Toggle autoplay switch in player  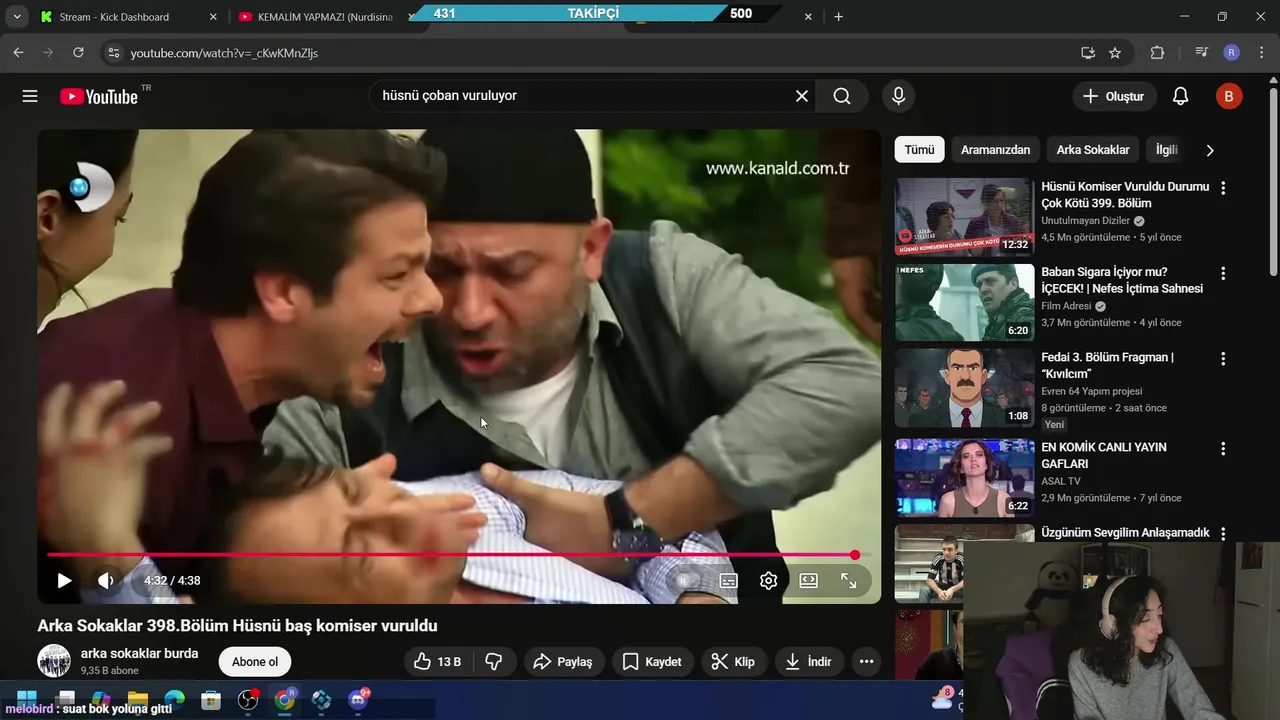684,581
